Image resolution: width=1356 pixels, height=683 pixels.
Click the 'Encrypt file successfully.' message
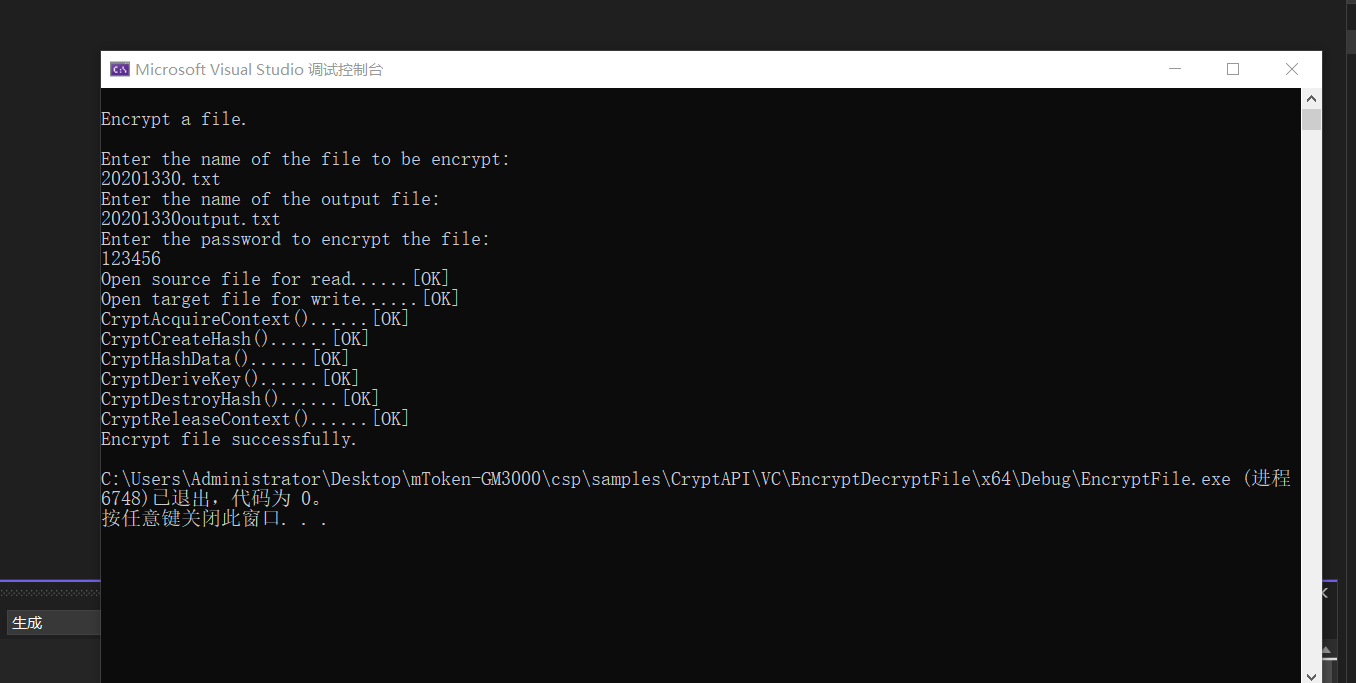(229, 439)
